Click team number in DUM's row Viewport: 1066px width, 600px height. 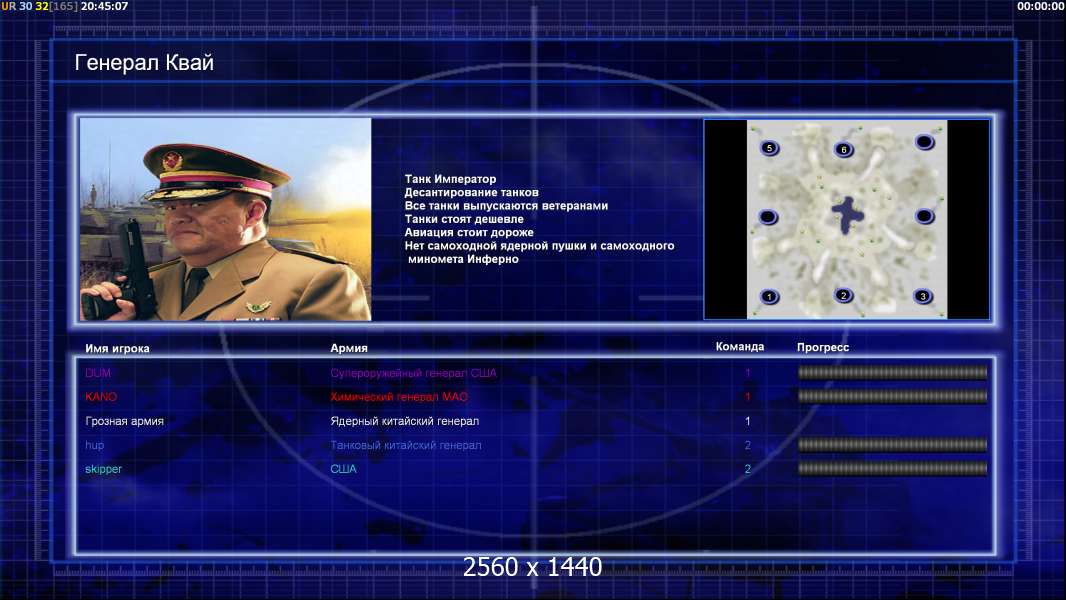748,373
